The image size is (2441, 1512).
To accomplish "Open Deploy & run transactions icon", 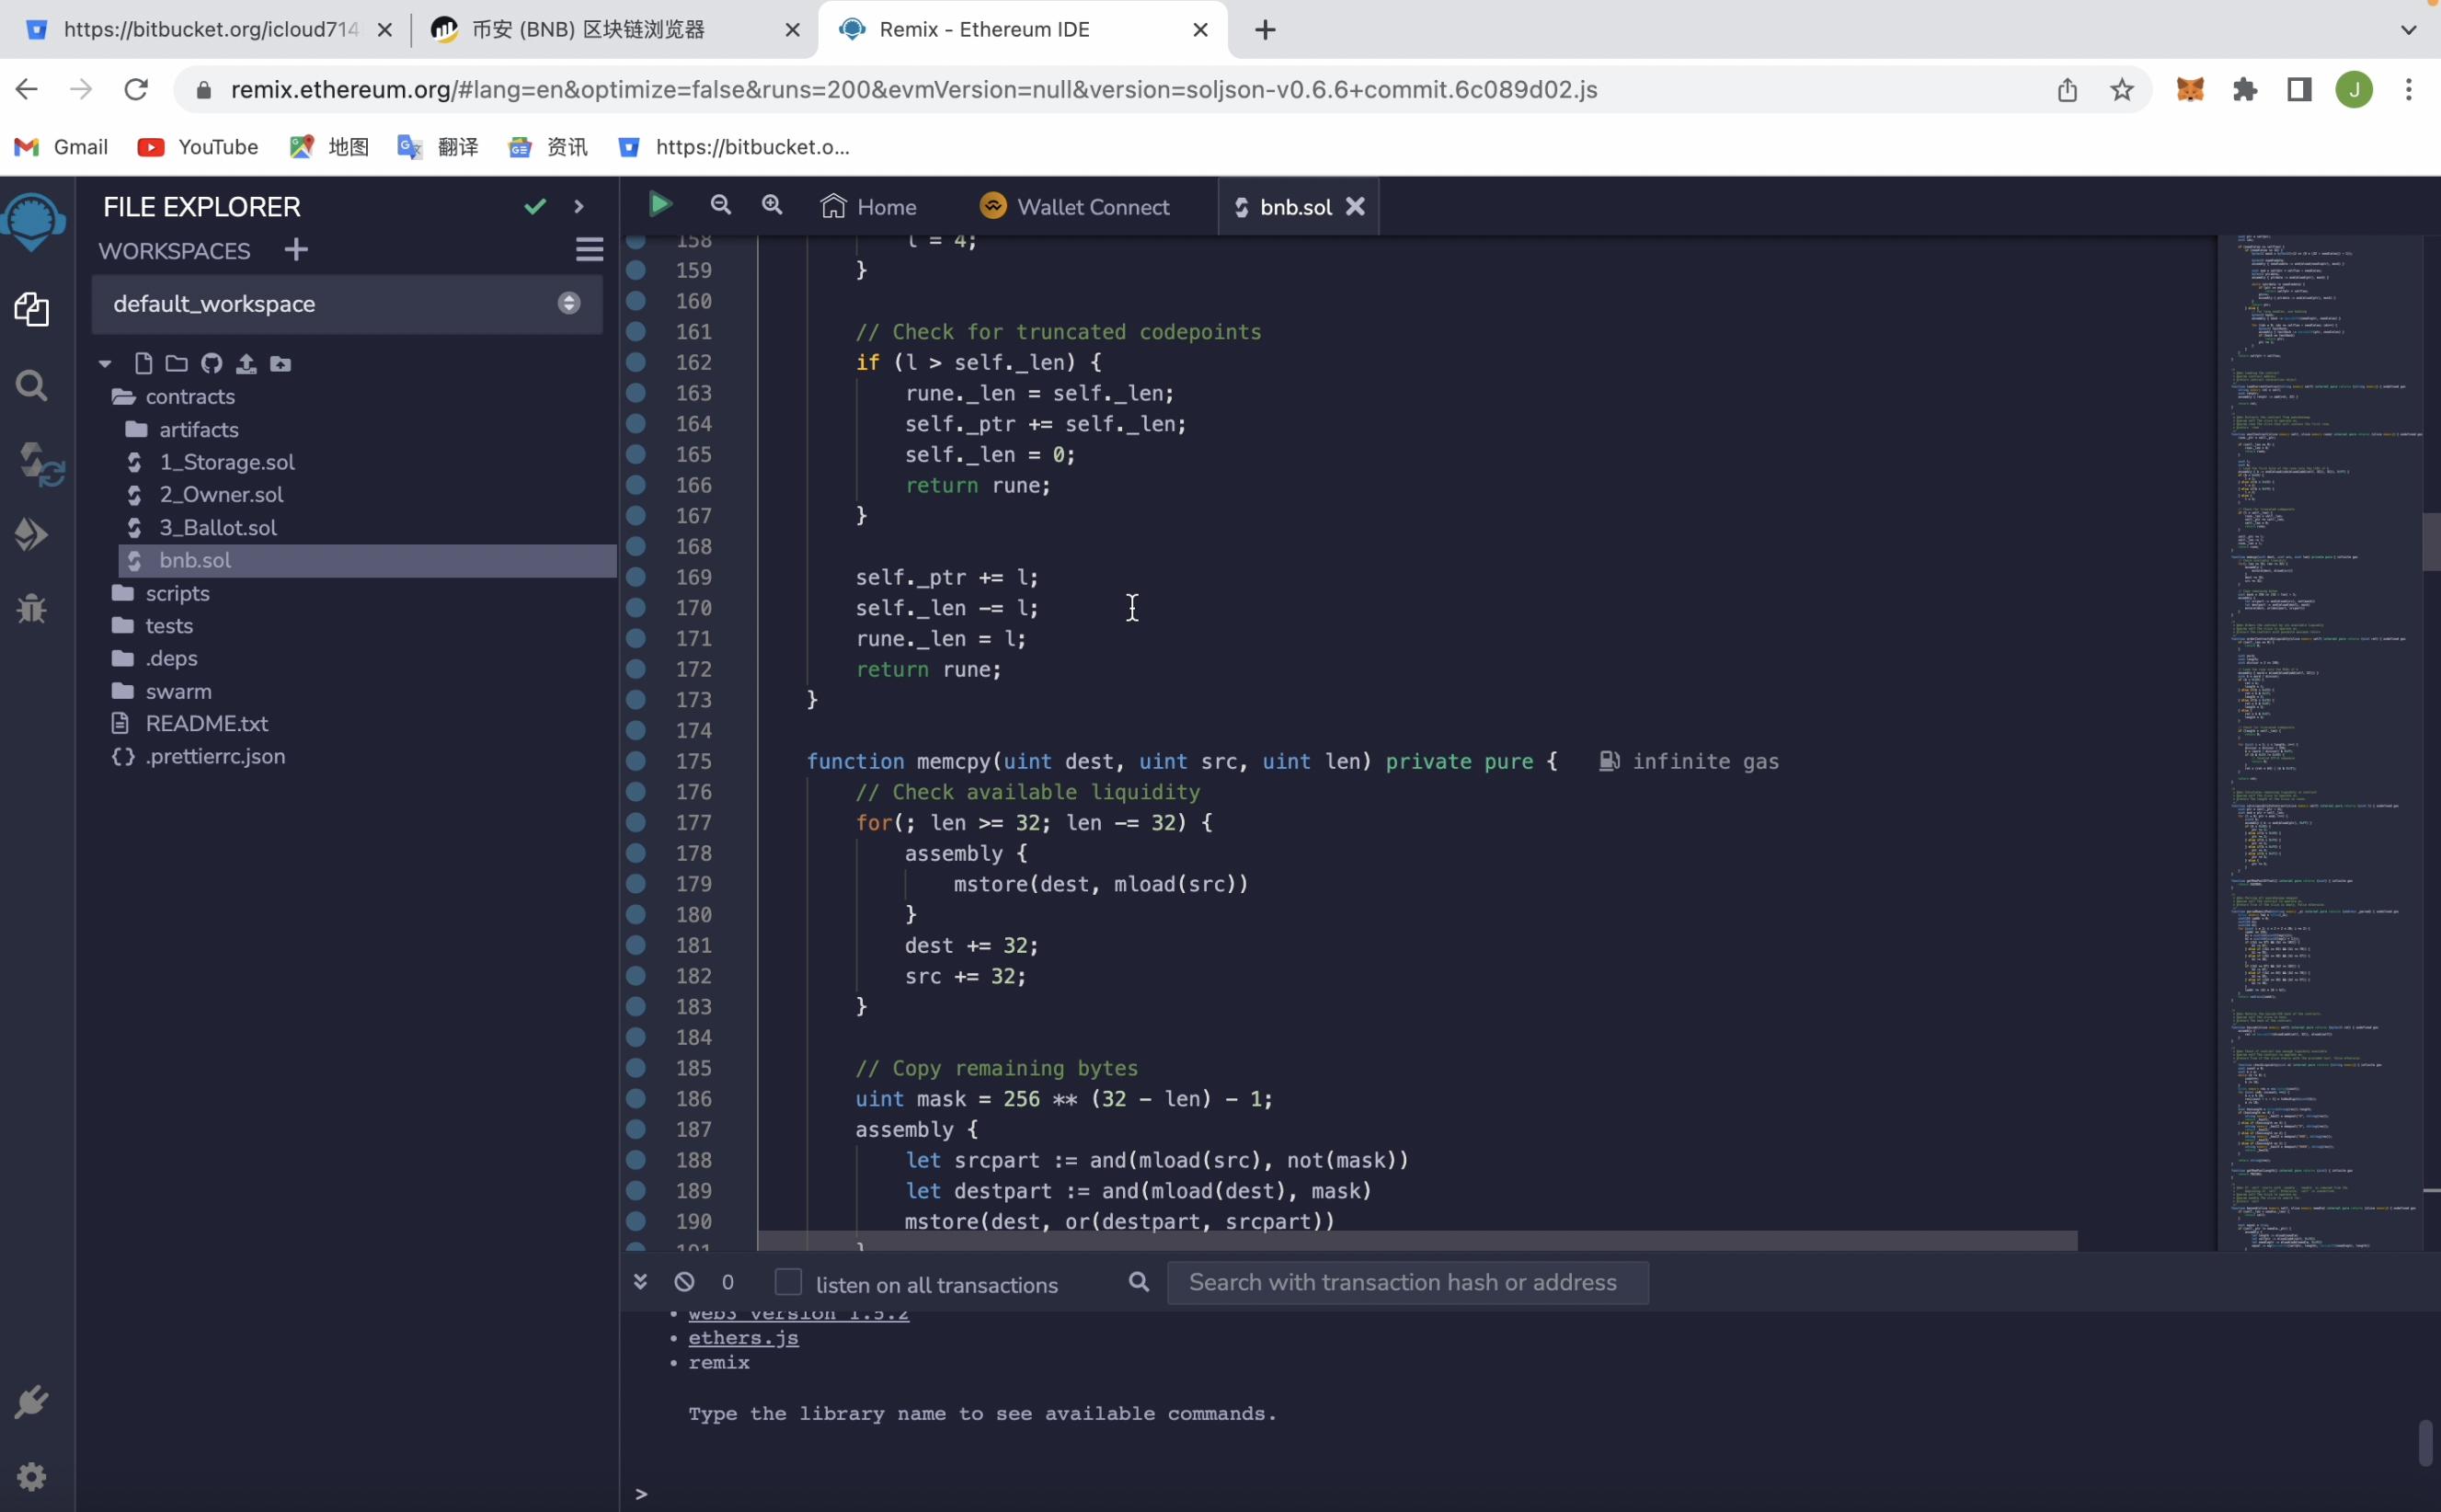I will (31, 534).
